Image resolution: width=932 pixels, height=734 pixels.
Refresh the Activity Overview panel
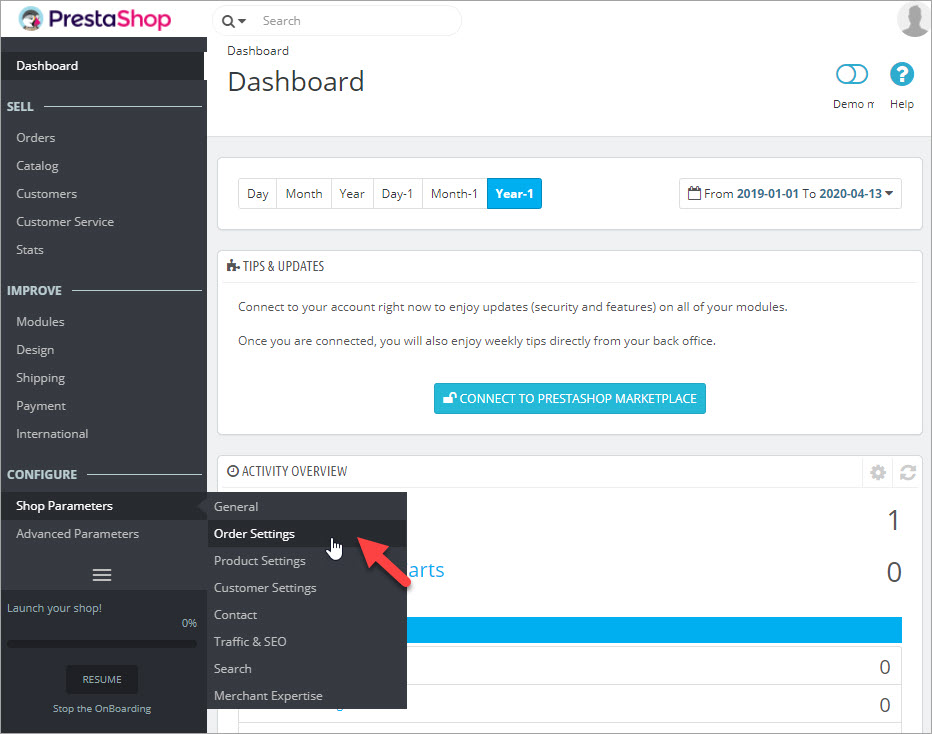[908, 472]
